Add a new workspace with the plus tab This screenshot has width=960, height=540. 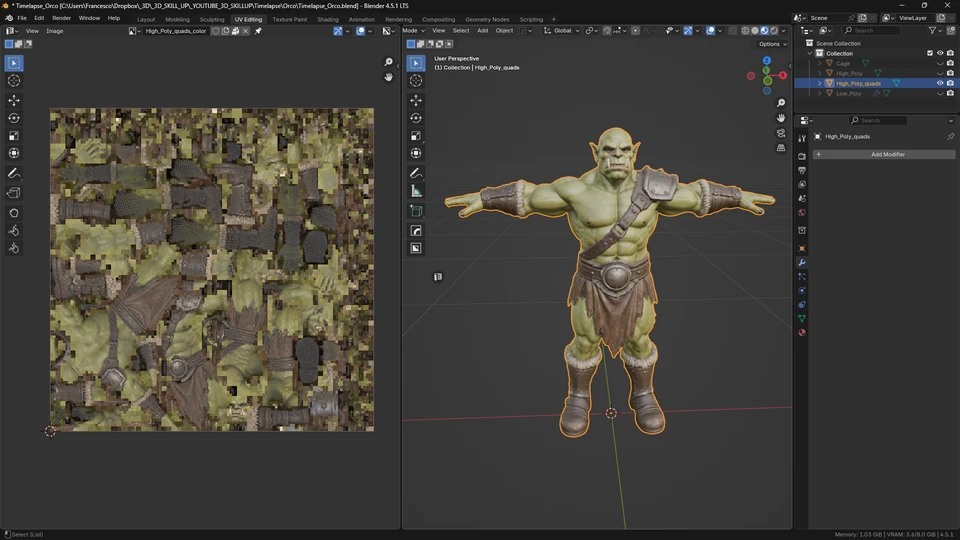point(553,19)
